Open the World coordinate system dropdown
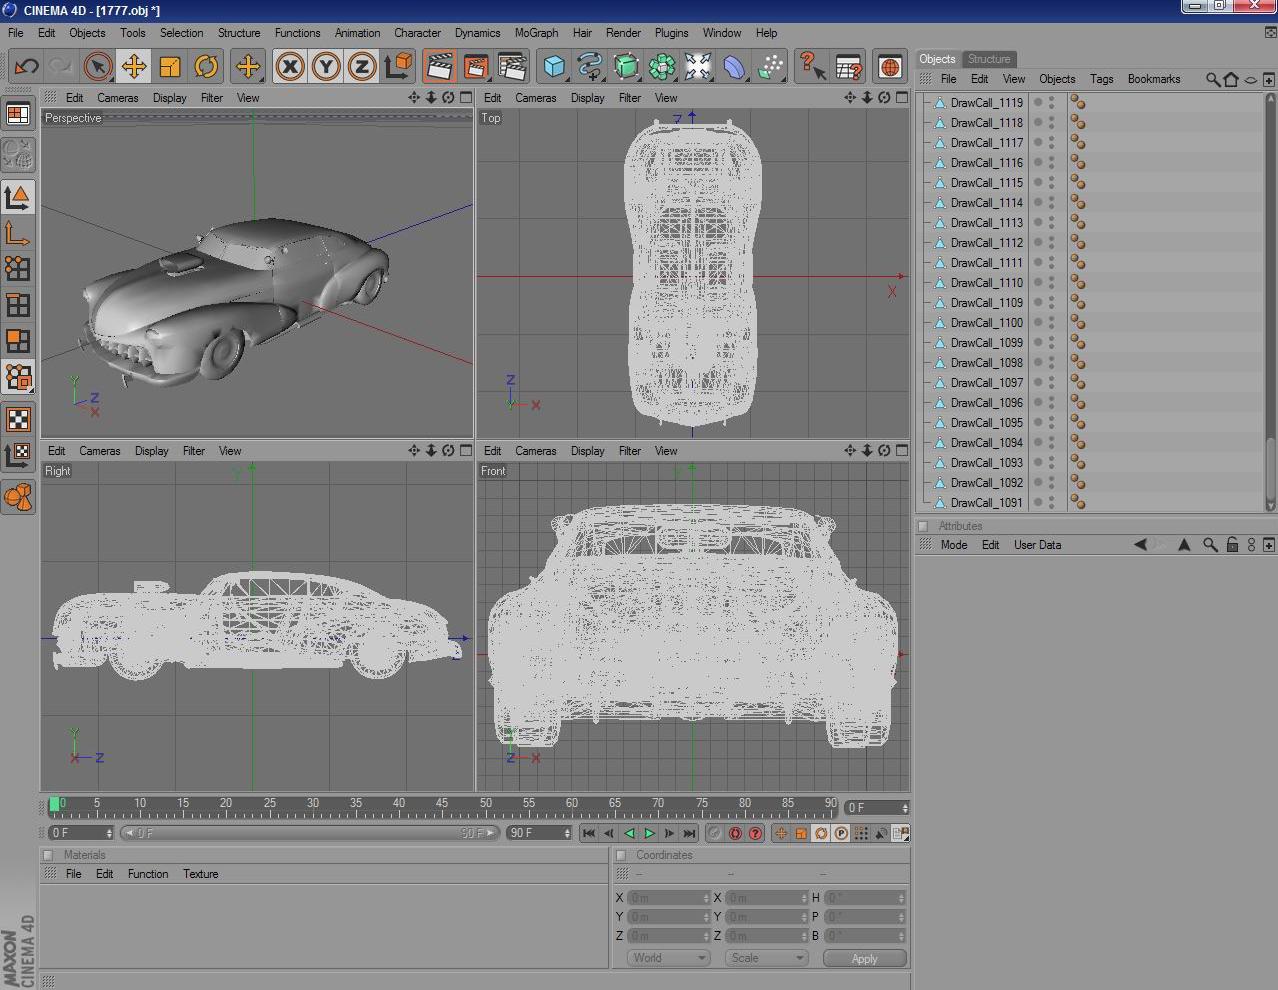The width and height of the screenshot is (1278, 990). (667, 957)
